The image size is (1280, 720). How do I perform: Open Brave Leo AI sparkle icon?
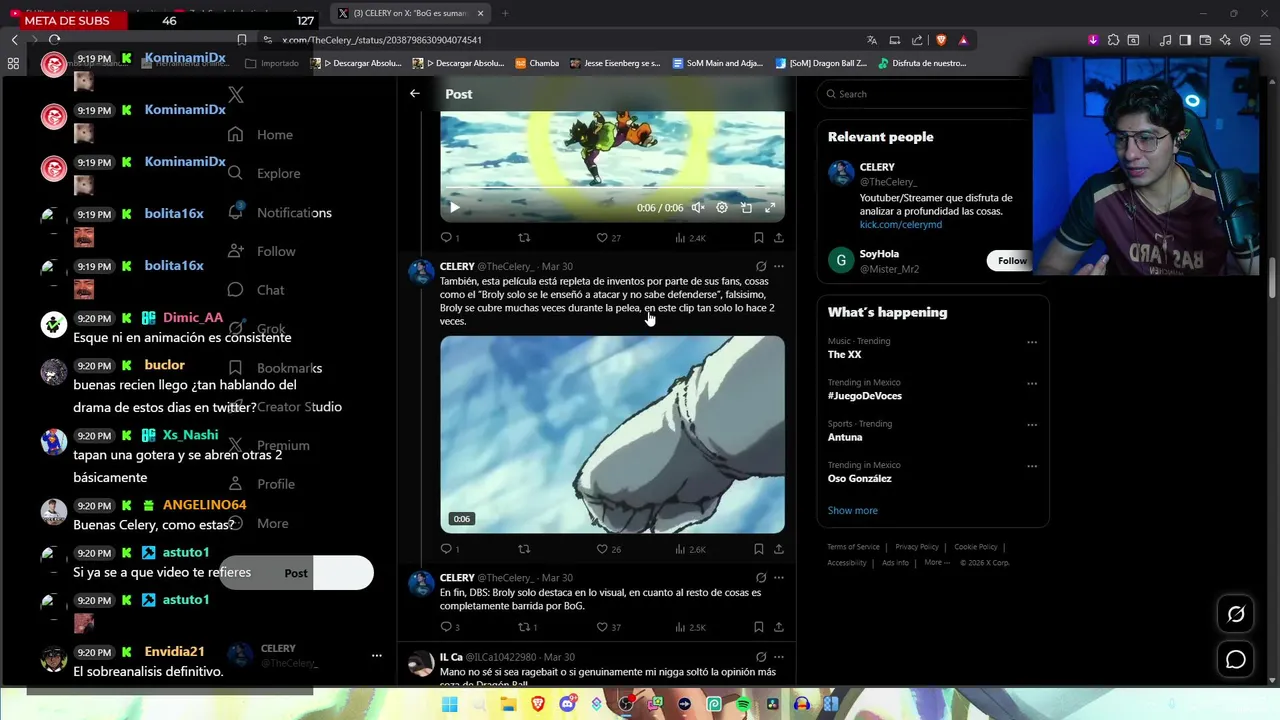point(1225,40)
